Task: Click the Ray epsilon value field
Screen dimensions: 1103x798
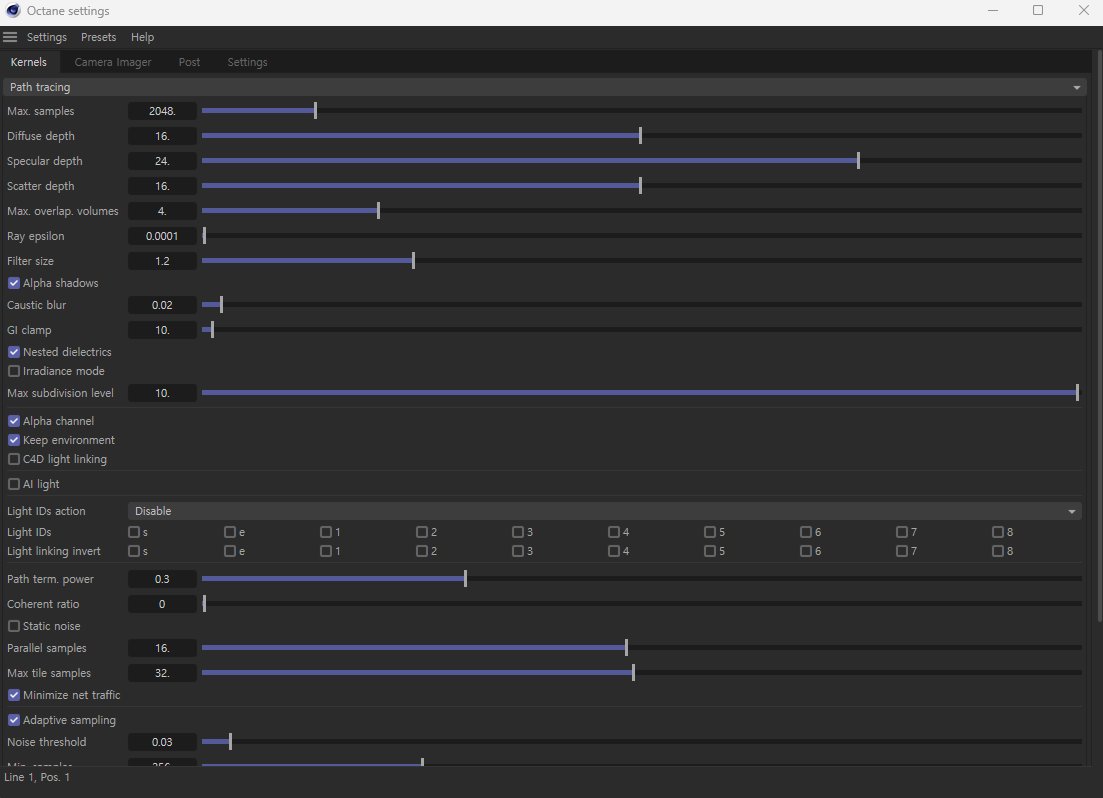Action: (x=162, y=236)
